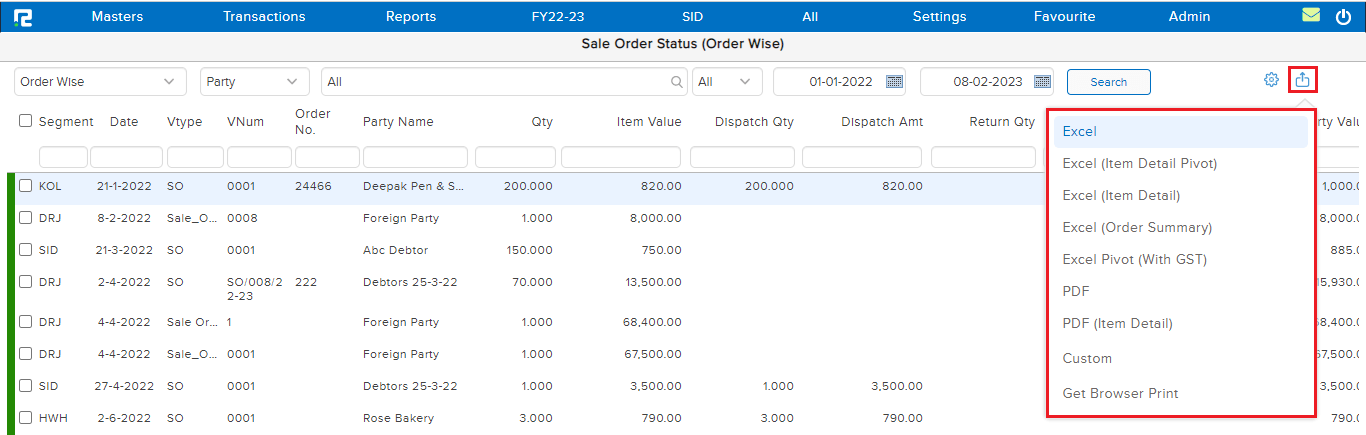
Task: Open the gear settings icon near Search
Action: coord(1271,80)
